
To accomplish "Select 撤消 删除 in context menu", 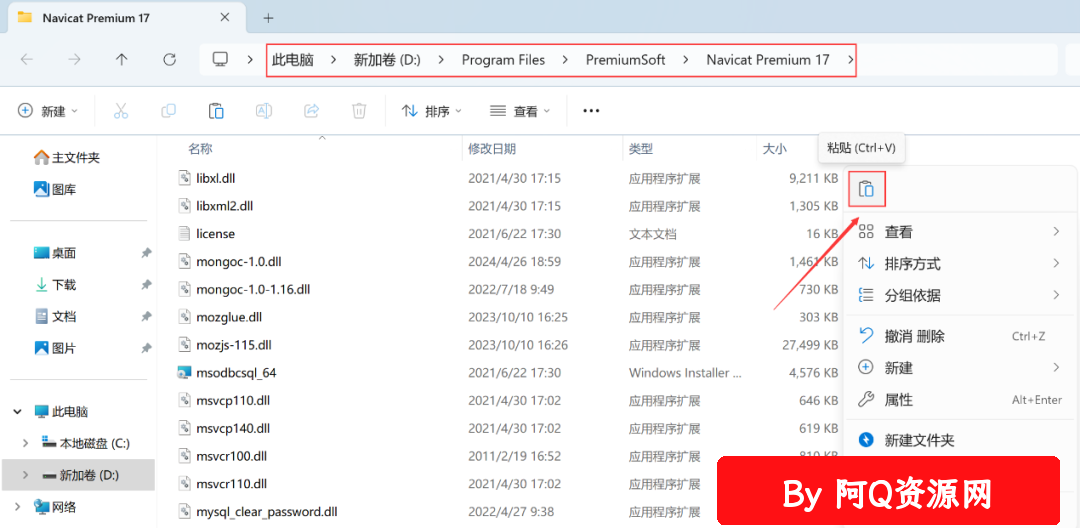I will pyautogui.click(x=961, y=337).
